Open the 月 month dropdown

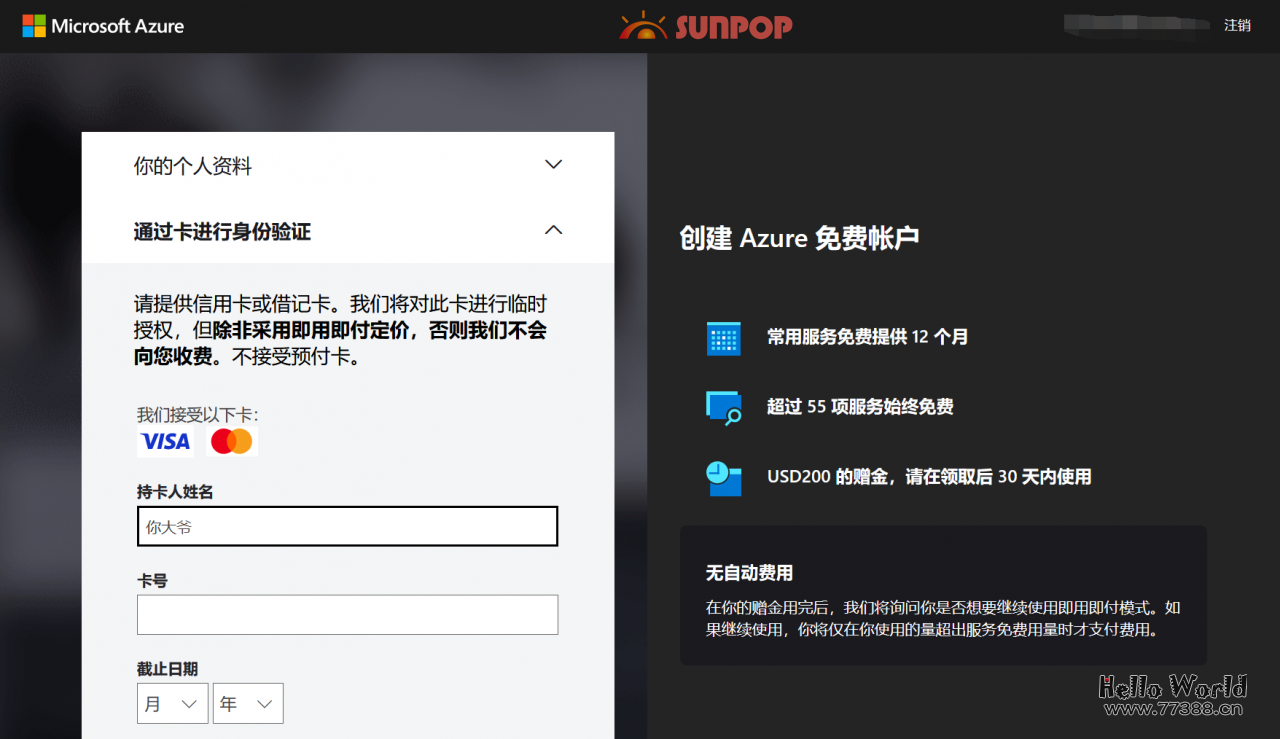[172, 703]
